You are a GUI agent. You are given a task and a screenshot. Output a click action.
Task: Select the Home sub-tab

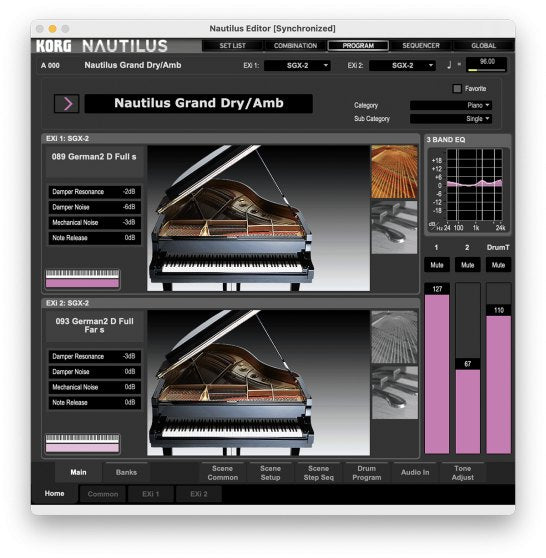pyautogui.click(x=54, y=494)
